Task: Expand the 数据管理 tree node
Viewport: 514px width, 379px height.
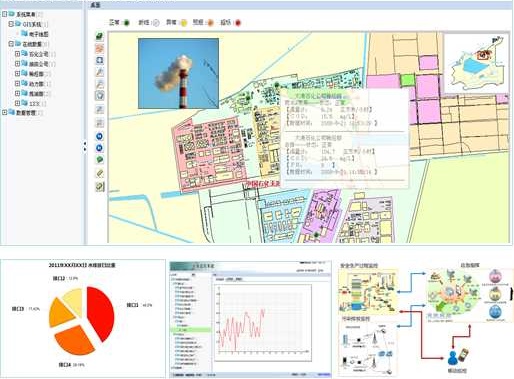Action: click(5, 113)
